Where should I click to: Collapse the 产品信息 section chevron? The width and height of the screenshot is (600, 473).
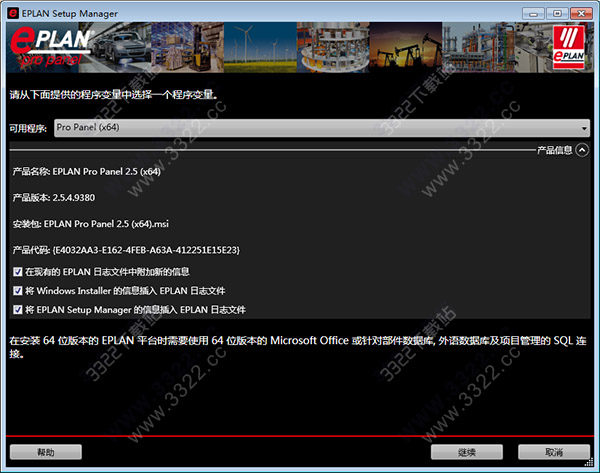point(582,150)
